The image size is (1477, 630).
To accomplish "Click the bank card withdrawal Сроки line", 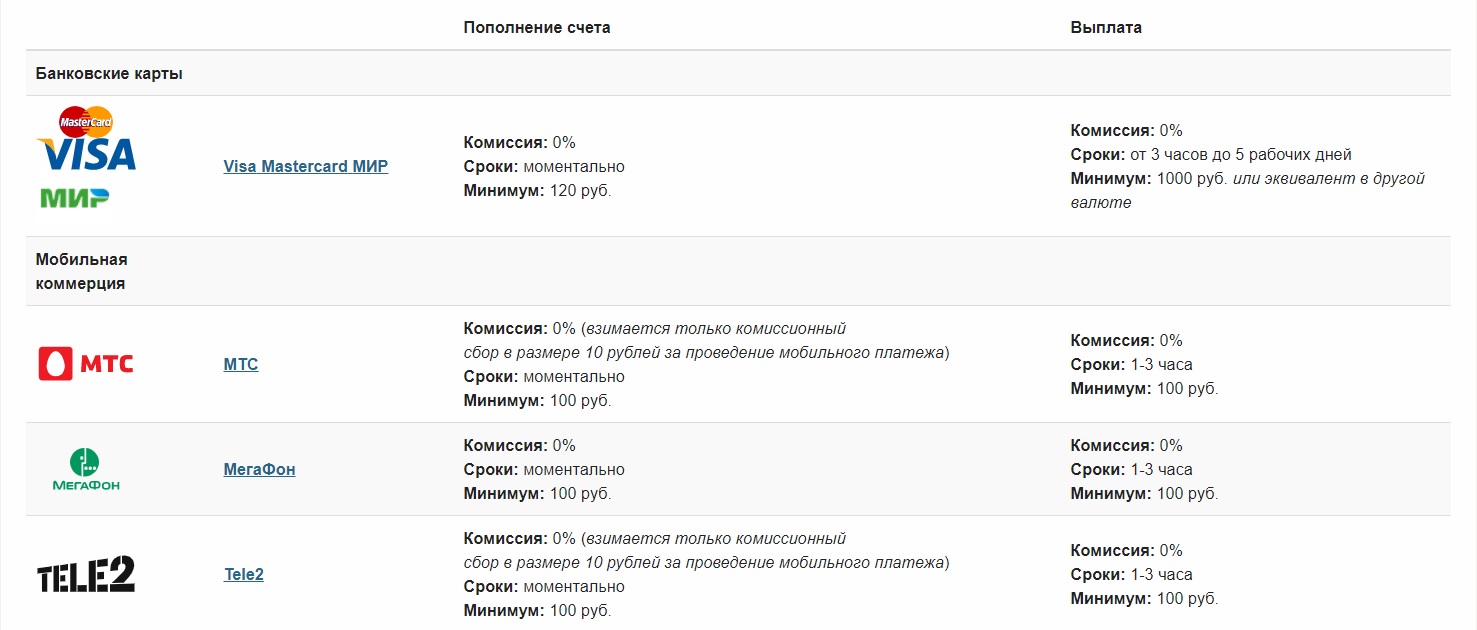I will click(1211, 155).
